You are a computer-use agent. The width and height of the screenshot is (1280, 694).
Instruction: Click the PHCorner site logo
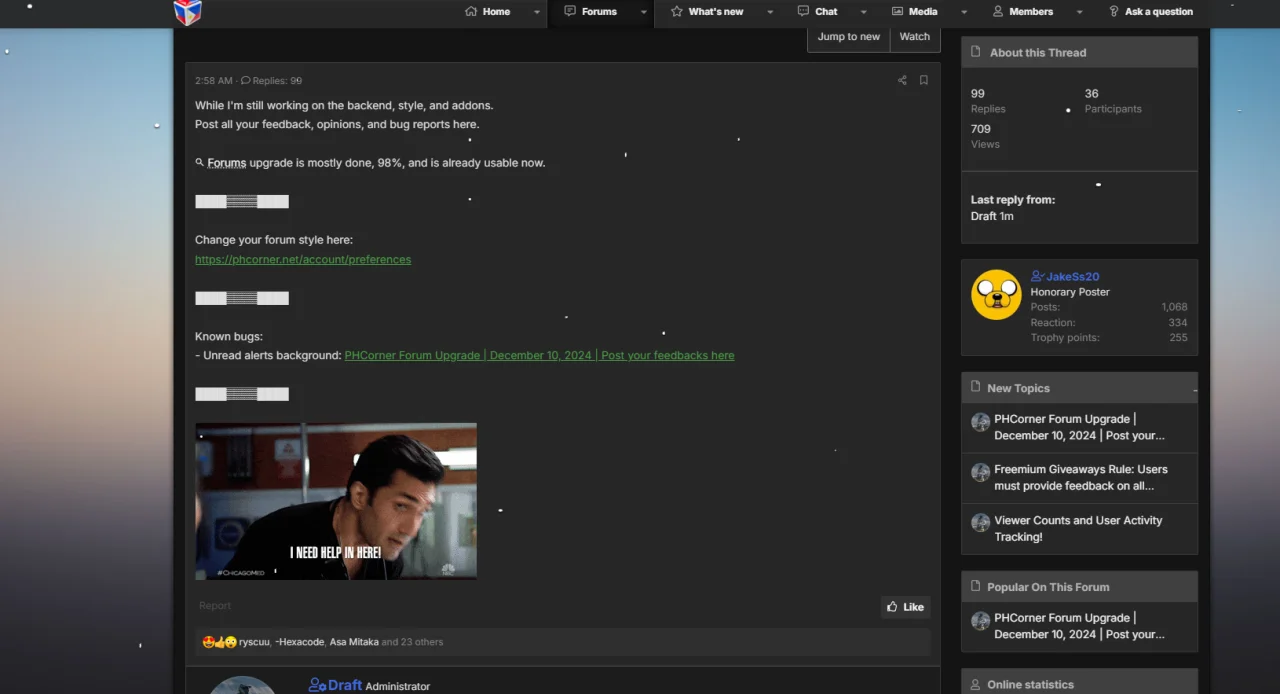click(x=188, y=12)
